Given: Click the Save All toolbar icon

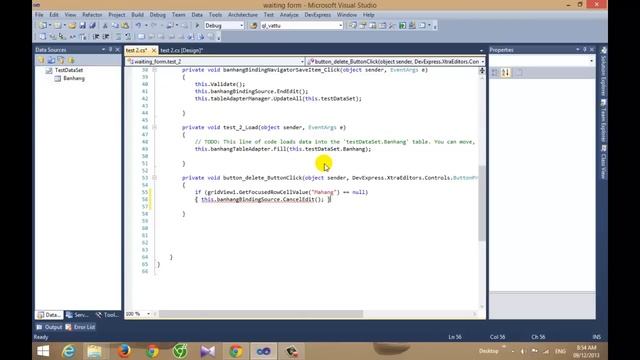Looking at the screenshot, I should pyautogui.click(x=93, y=26).
